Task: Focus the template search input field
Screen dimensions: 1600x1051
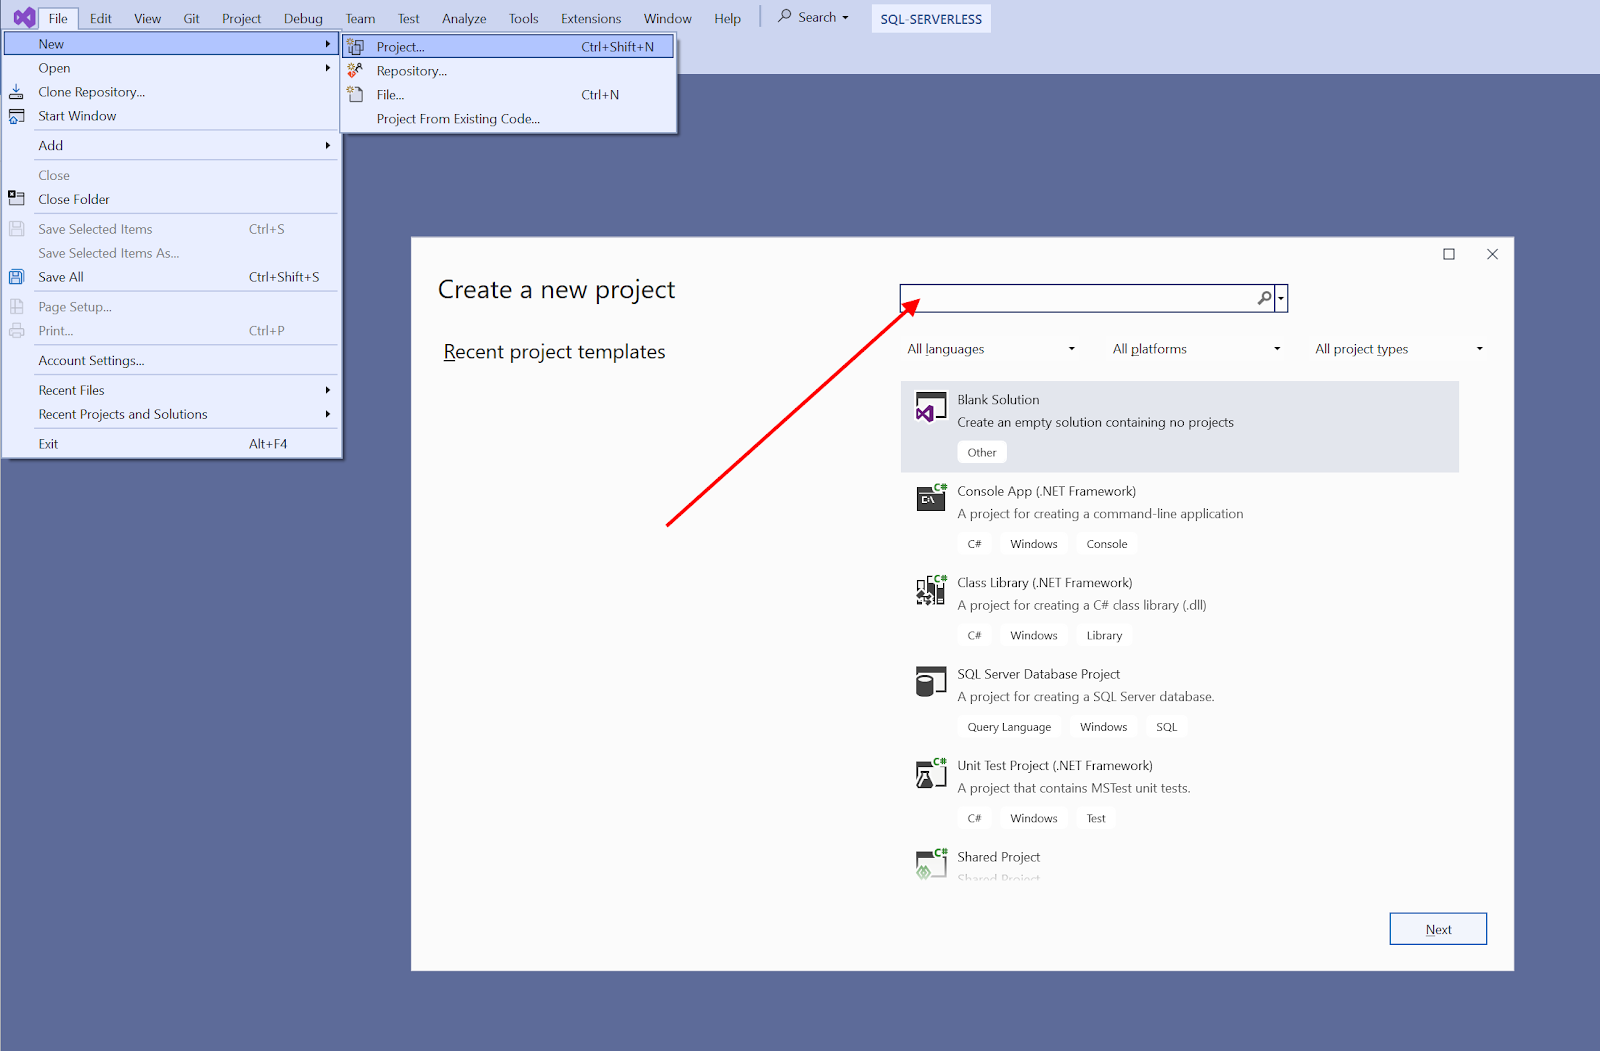Action: pos(1078,298)
